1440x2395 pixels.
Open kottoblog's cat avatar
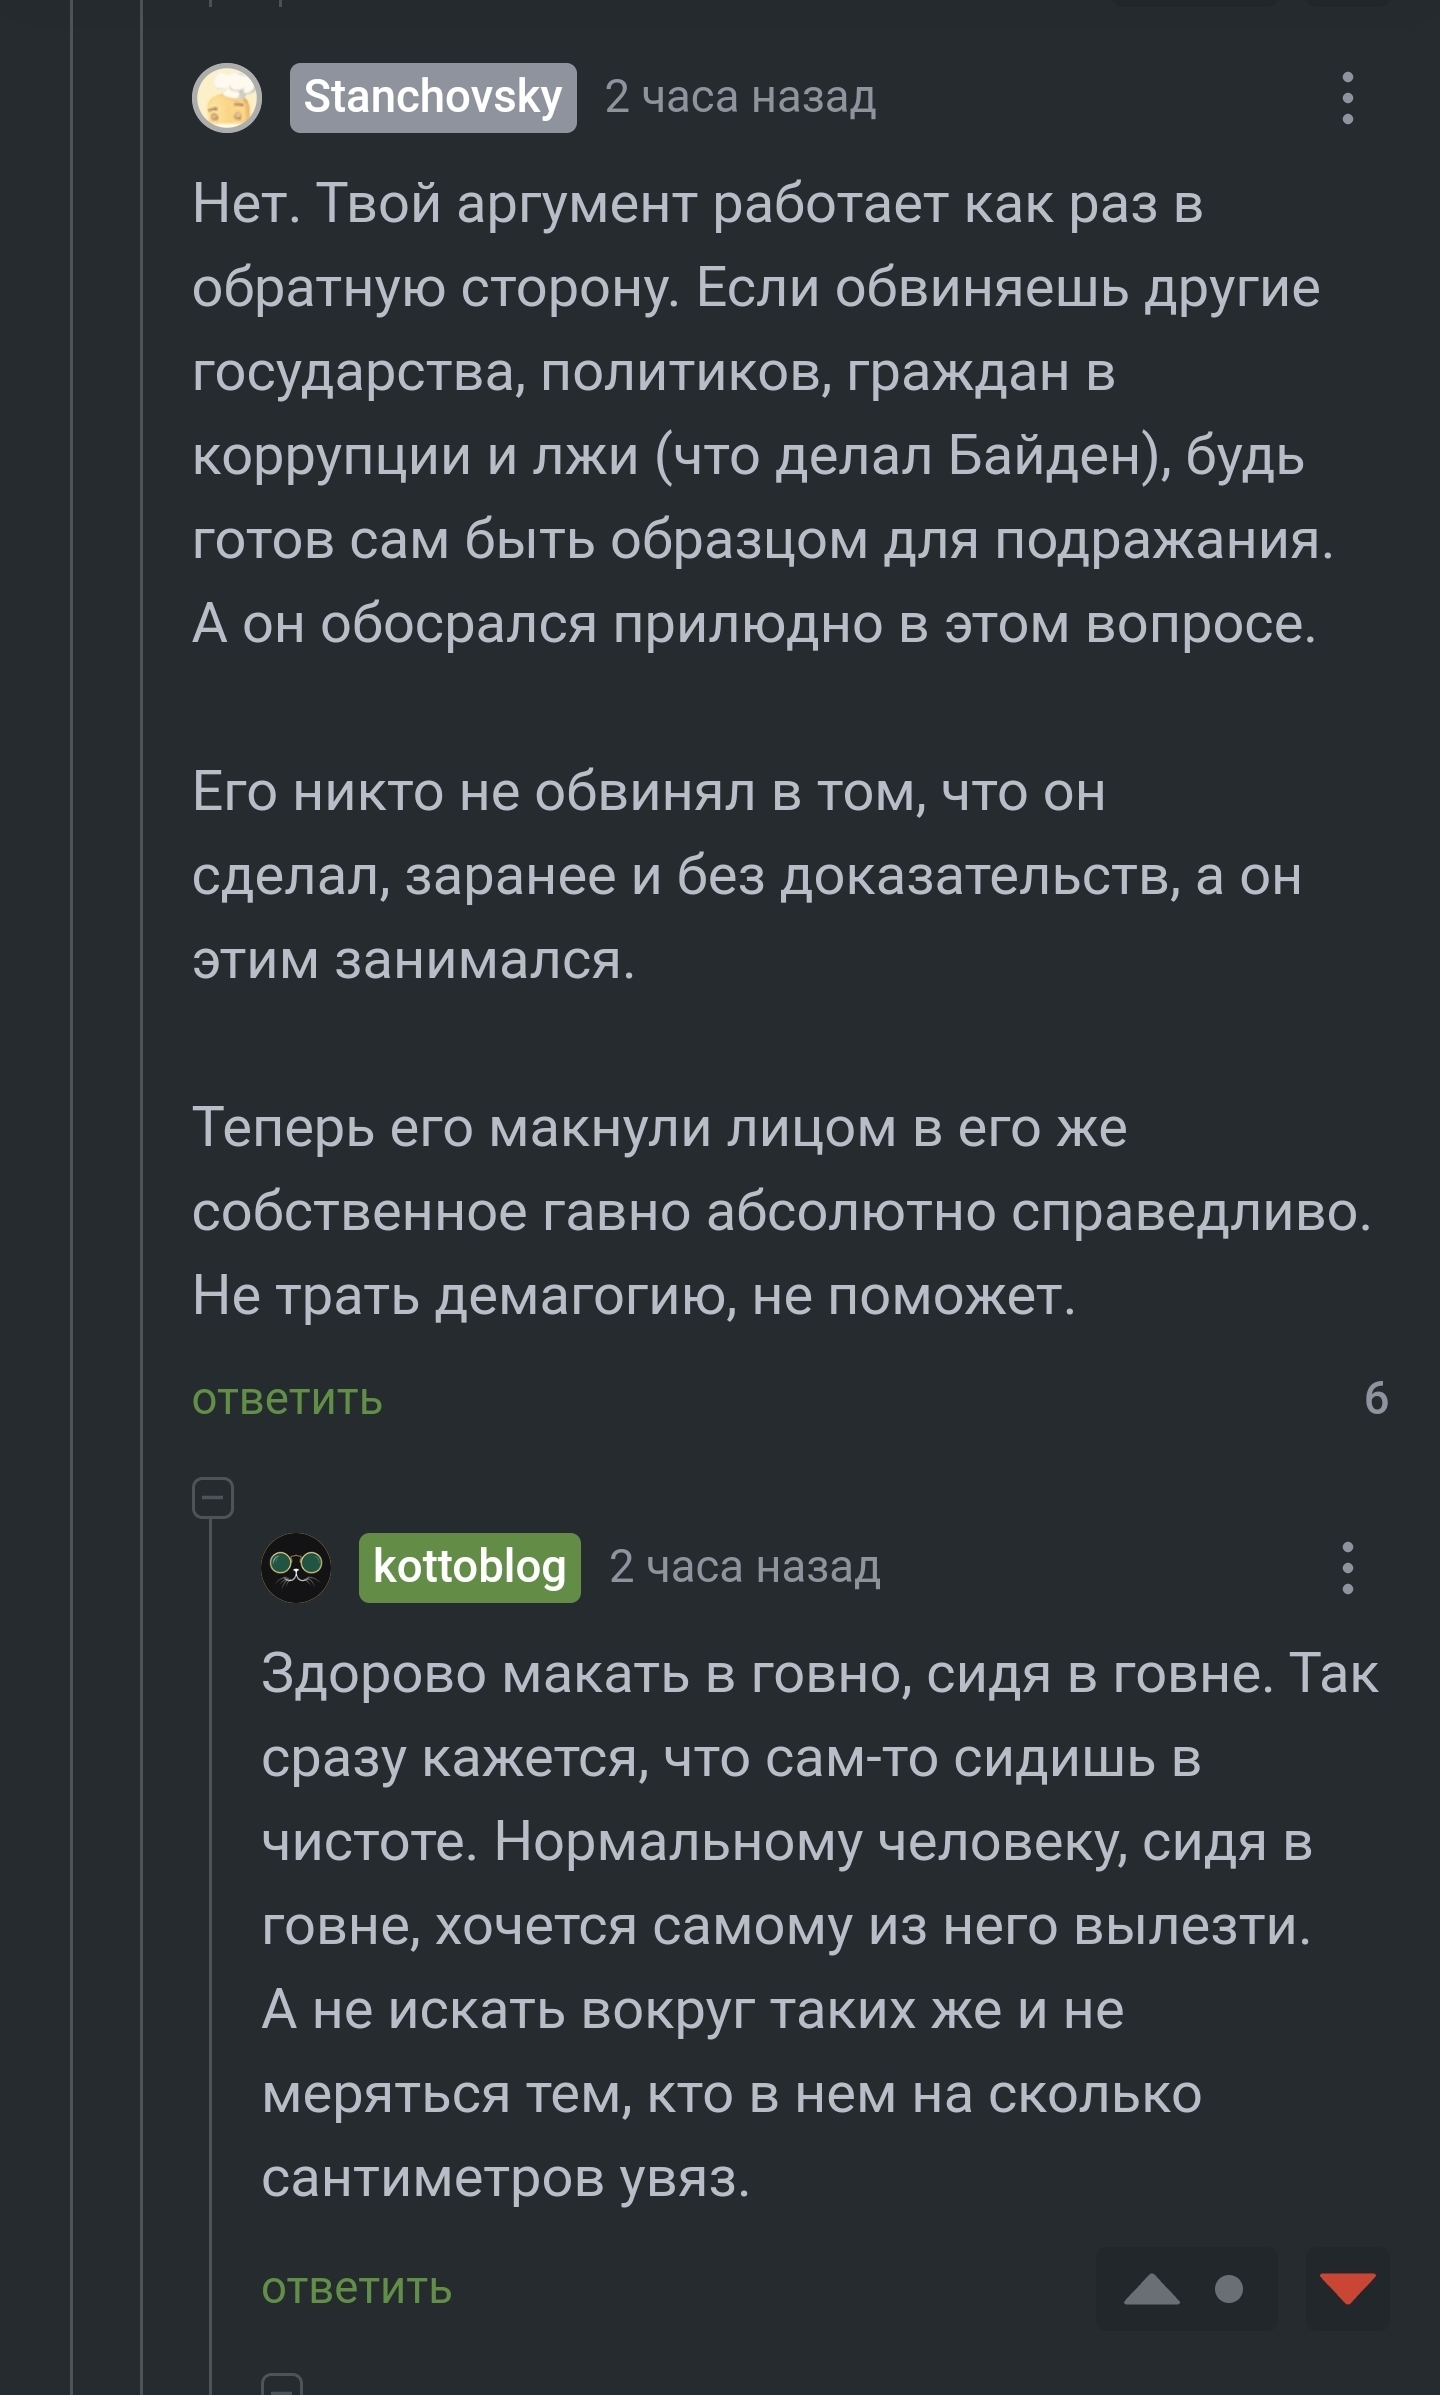click(x=296, y=1567)
